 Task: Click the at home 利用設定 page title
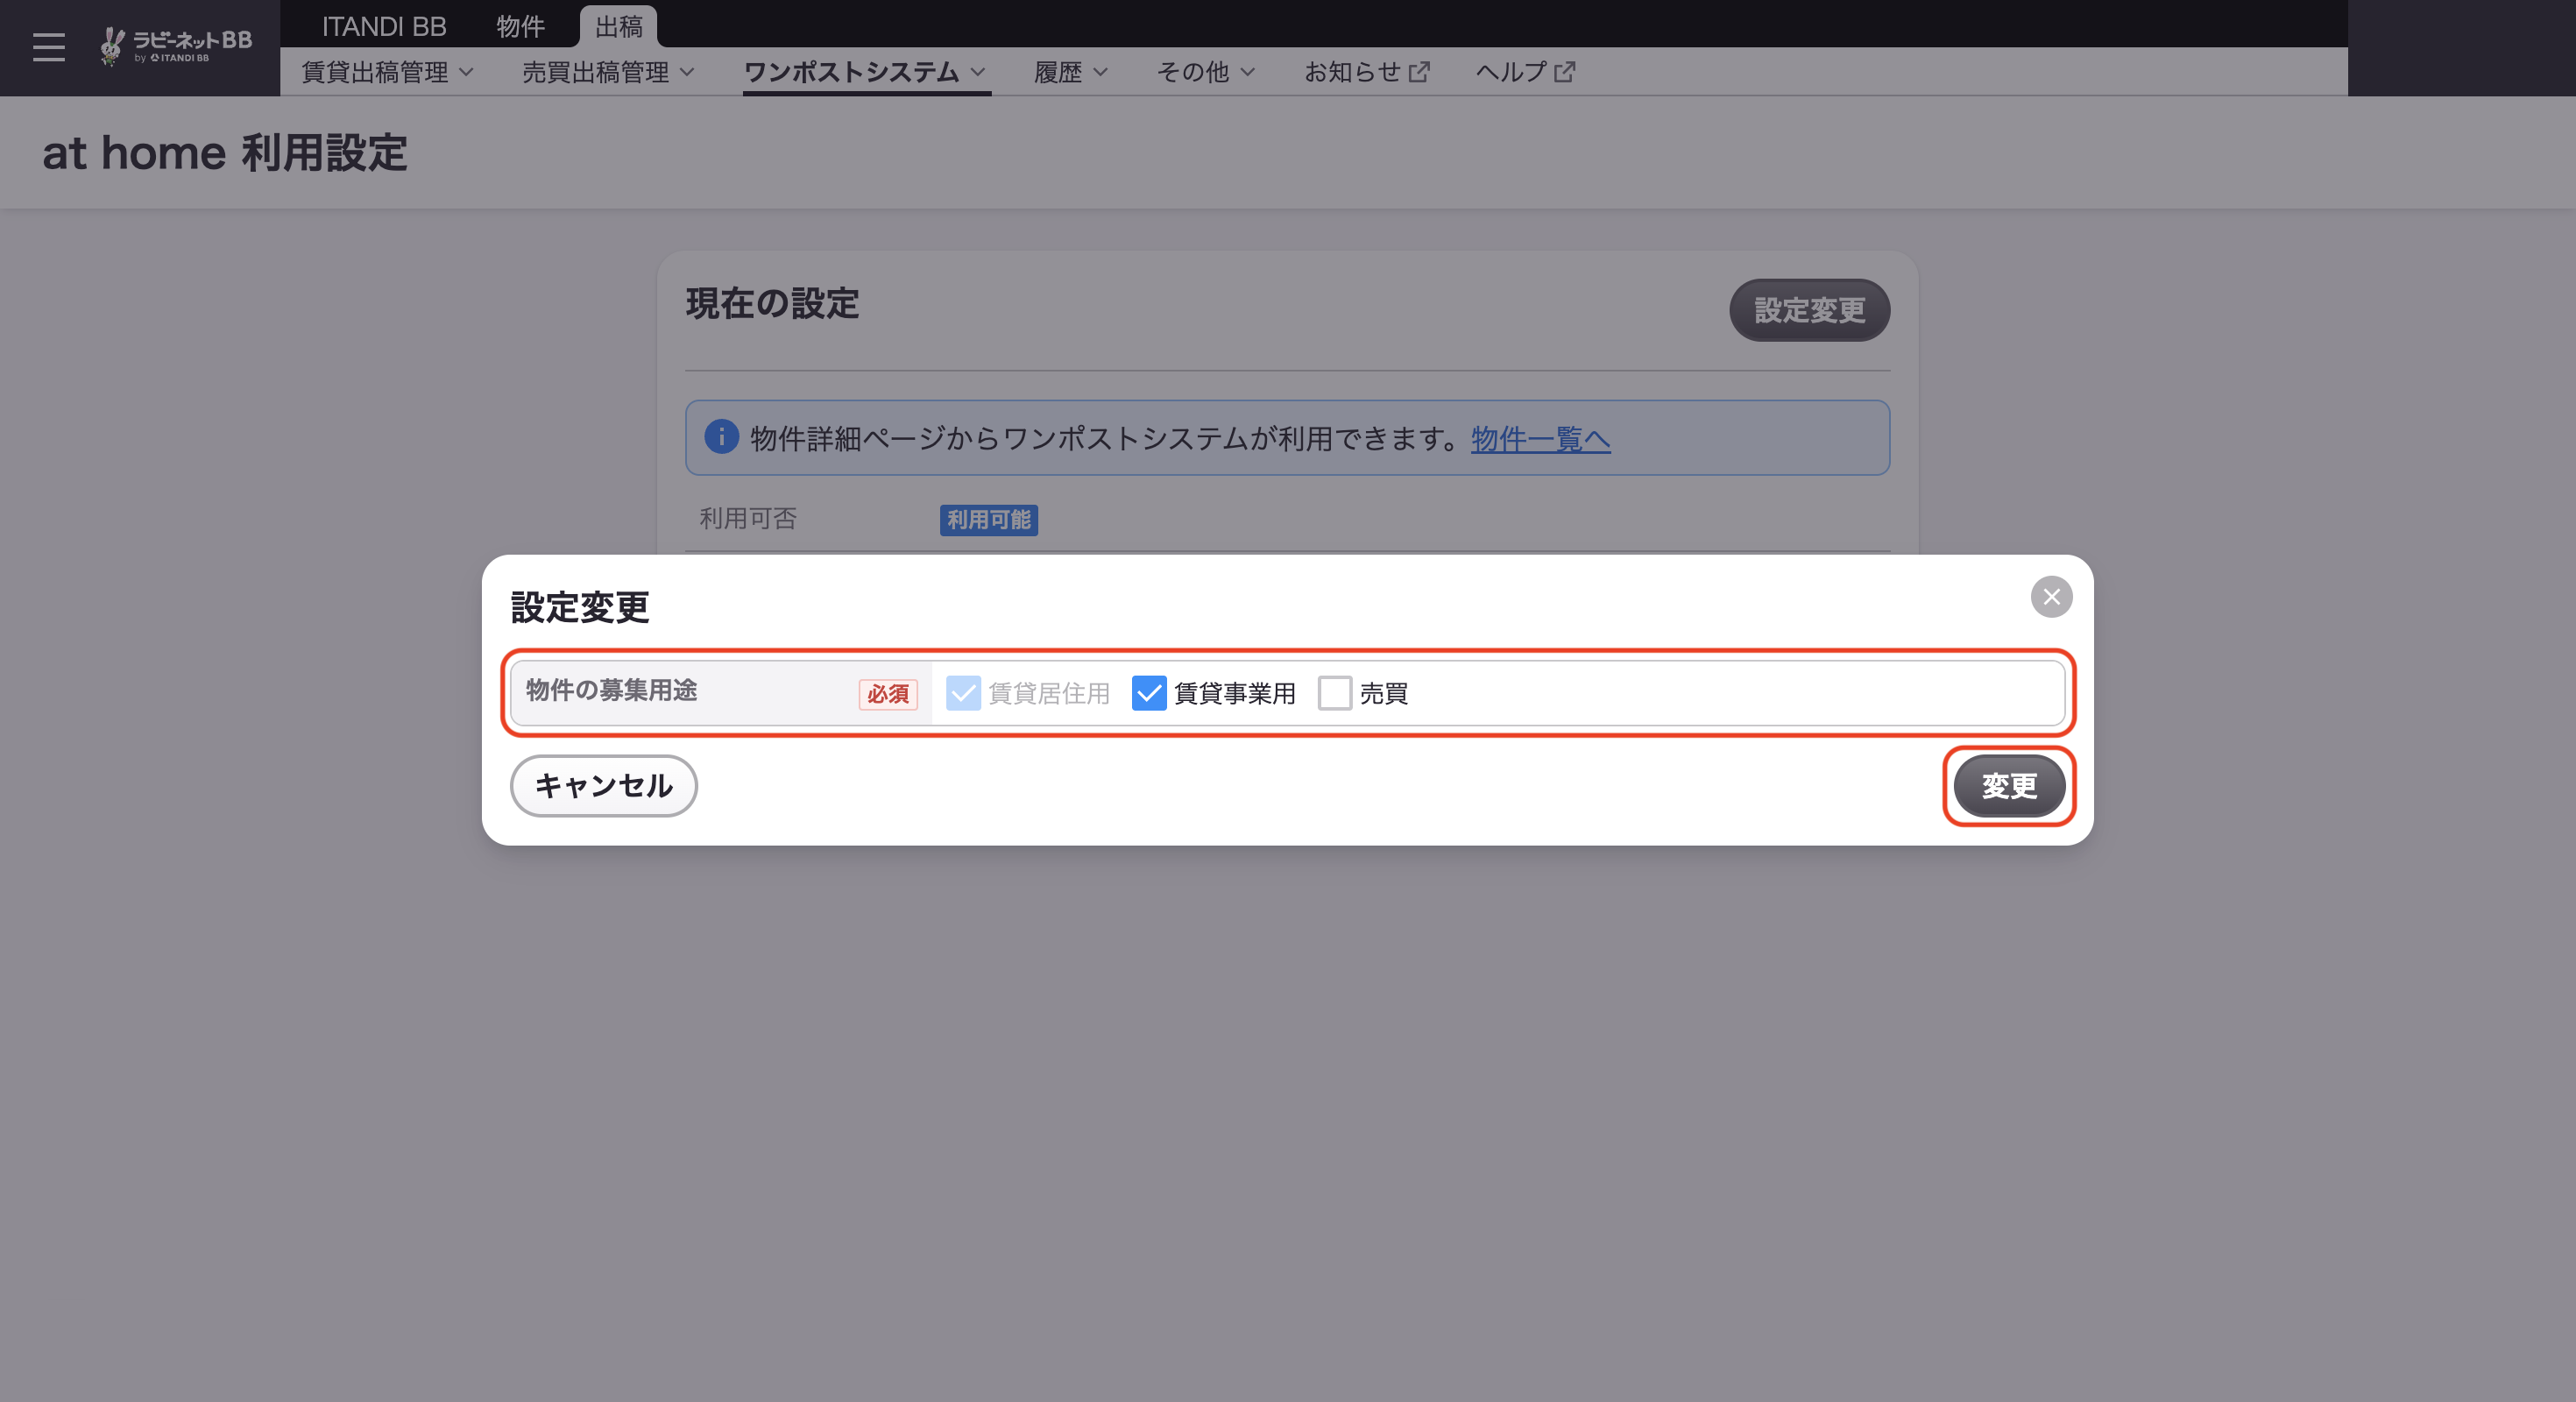pyautogui.click(x=225, y=153)
